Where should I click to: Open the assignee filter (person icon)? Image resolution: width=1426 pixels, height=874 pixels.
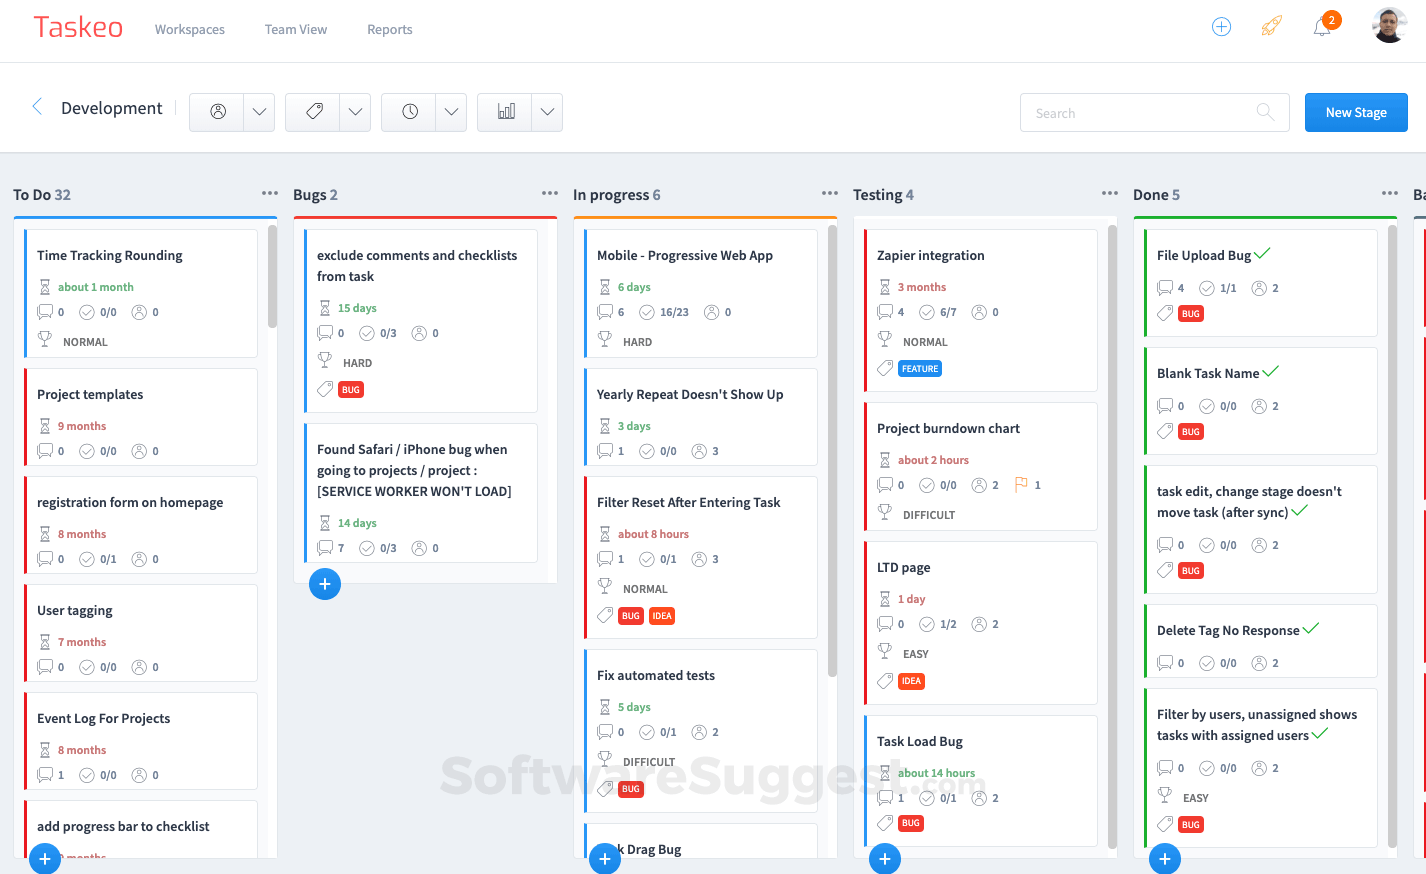coord(217,112)
